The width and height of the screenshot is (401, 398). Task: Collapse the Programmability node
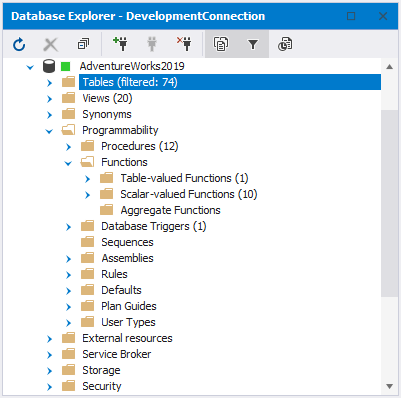pos(49,131)
